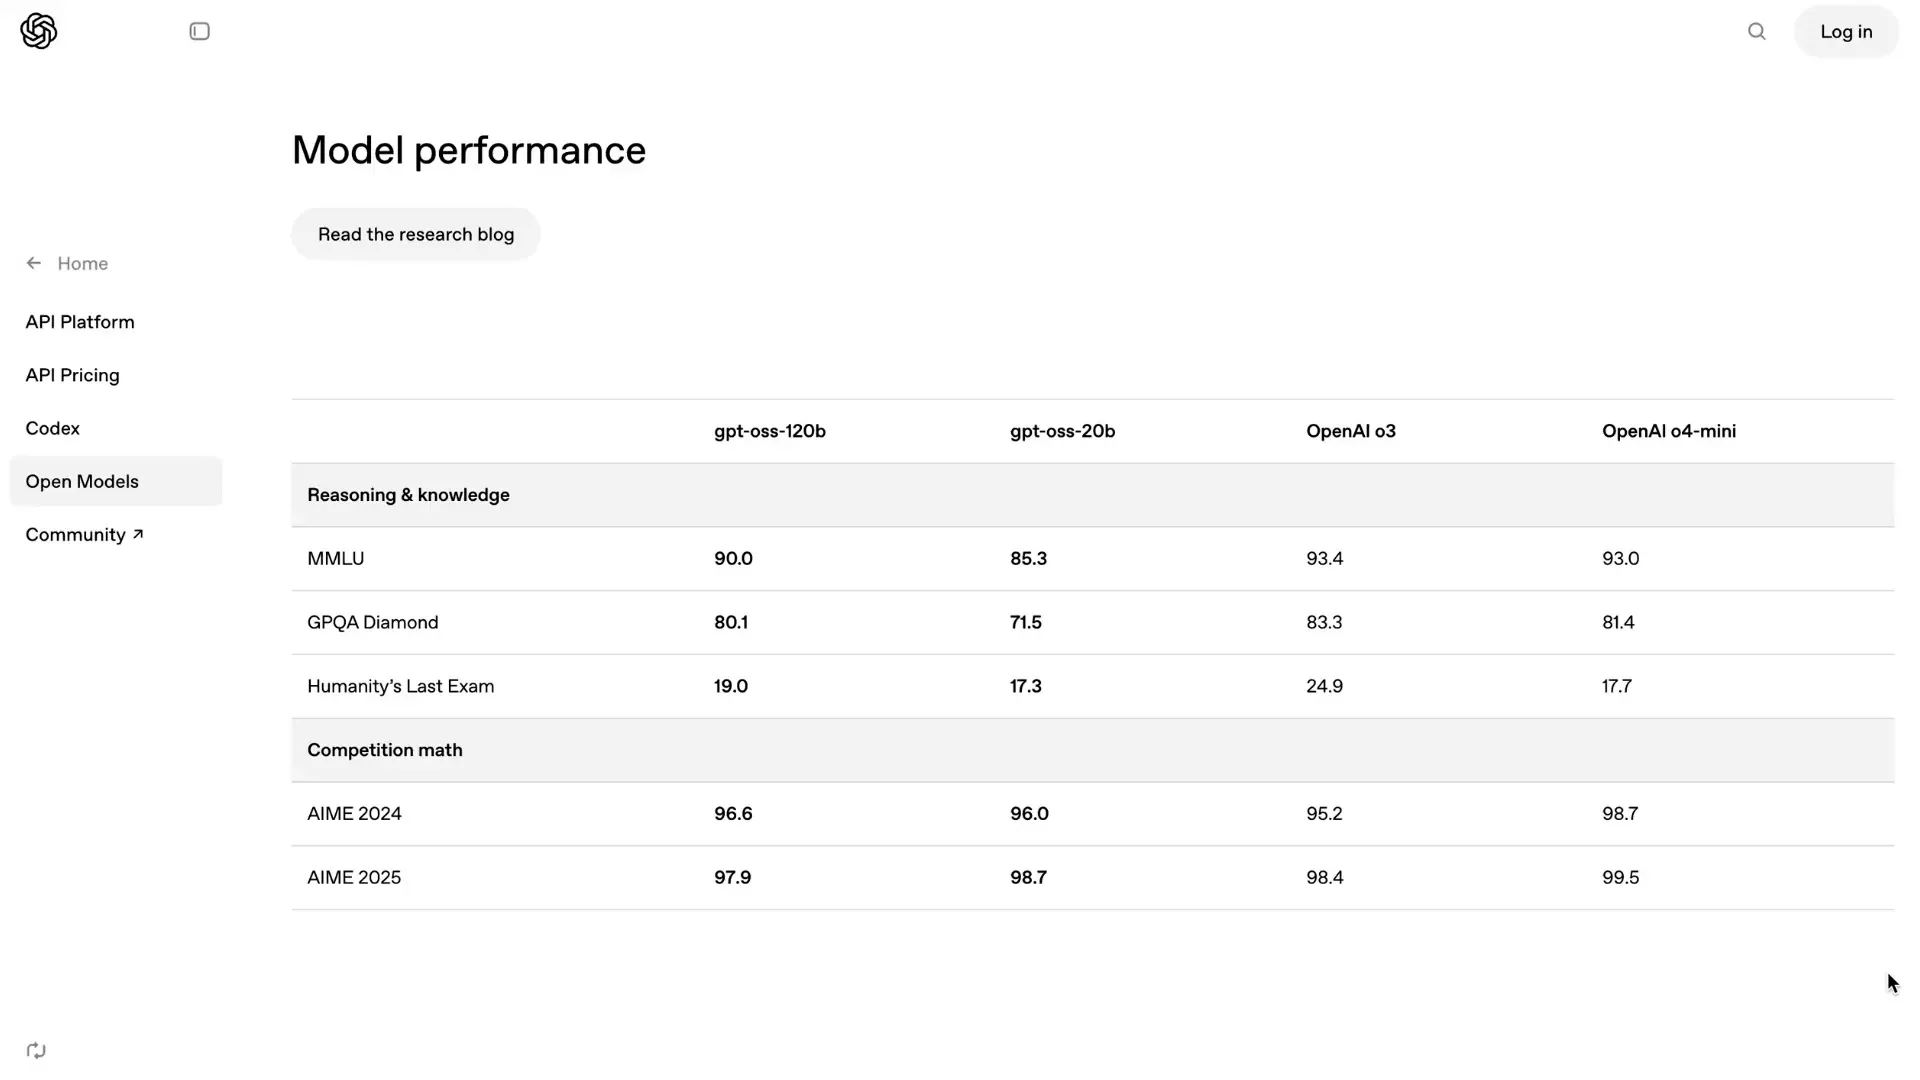Click AIME 2025 gpt-oss-20b value 98.7
1920x1080 pixels.
[1028, 877]
